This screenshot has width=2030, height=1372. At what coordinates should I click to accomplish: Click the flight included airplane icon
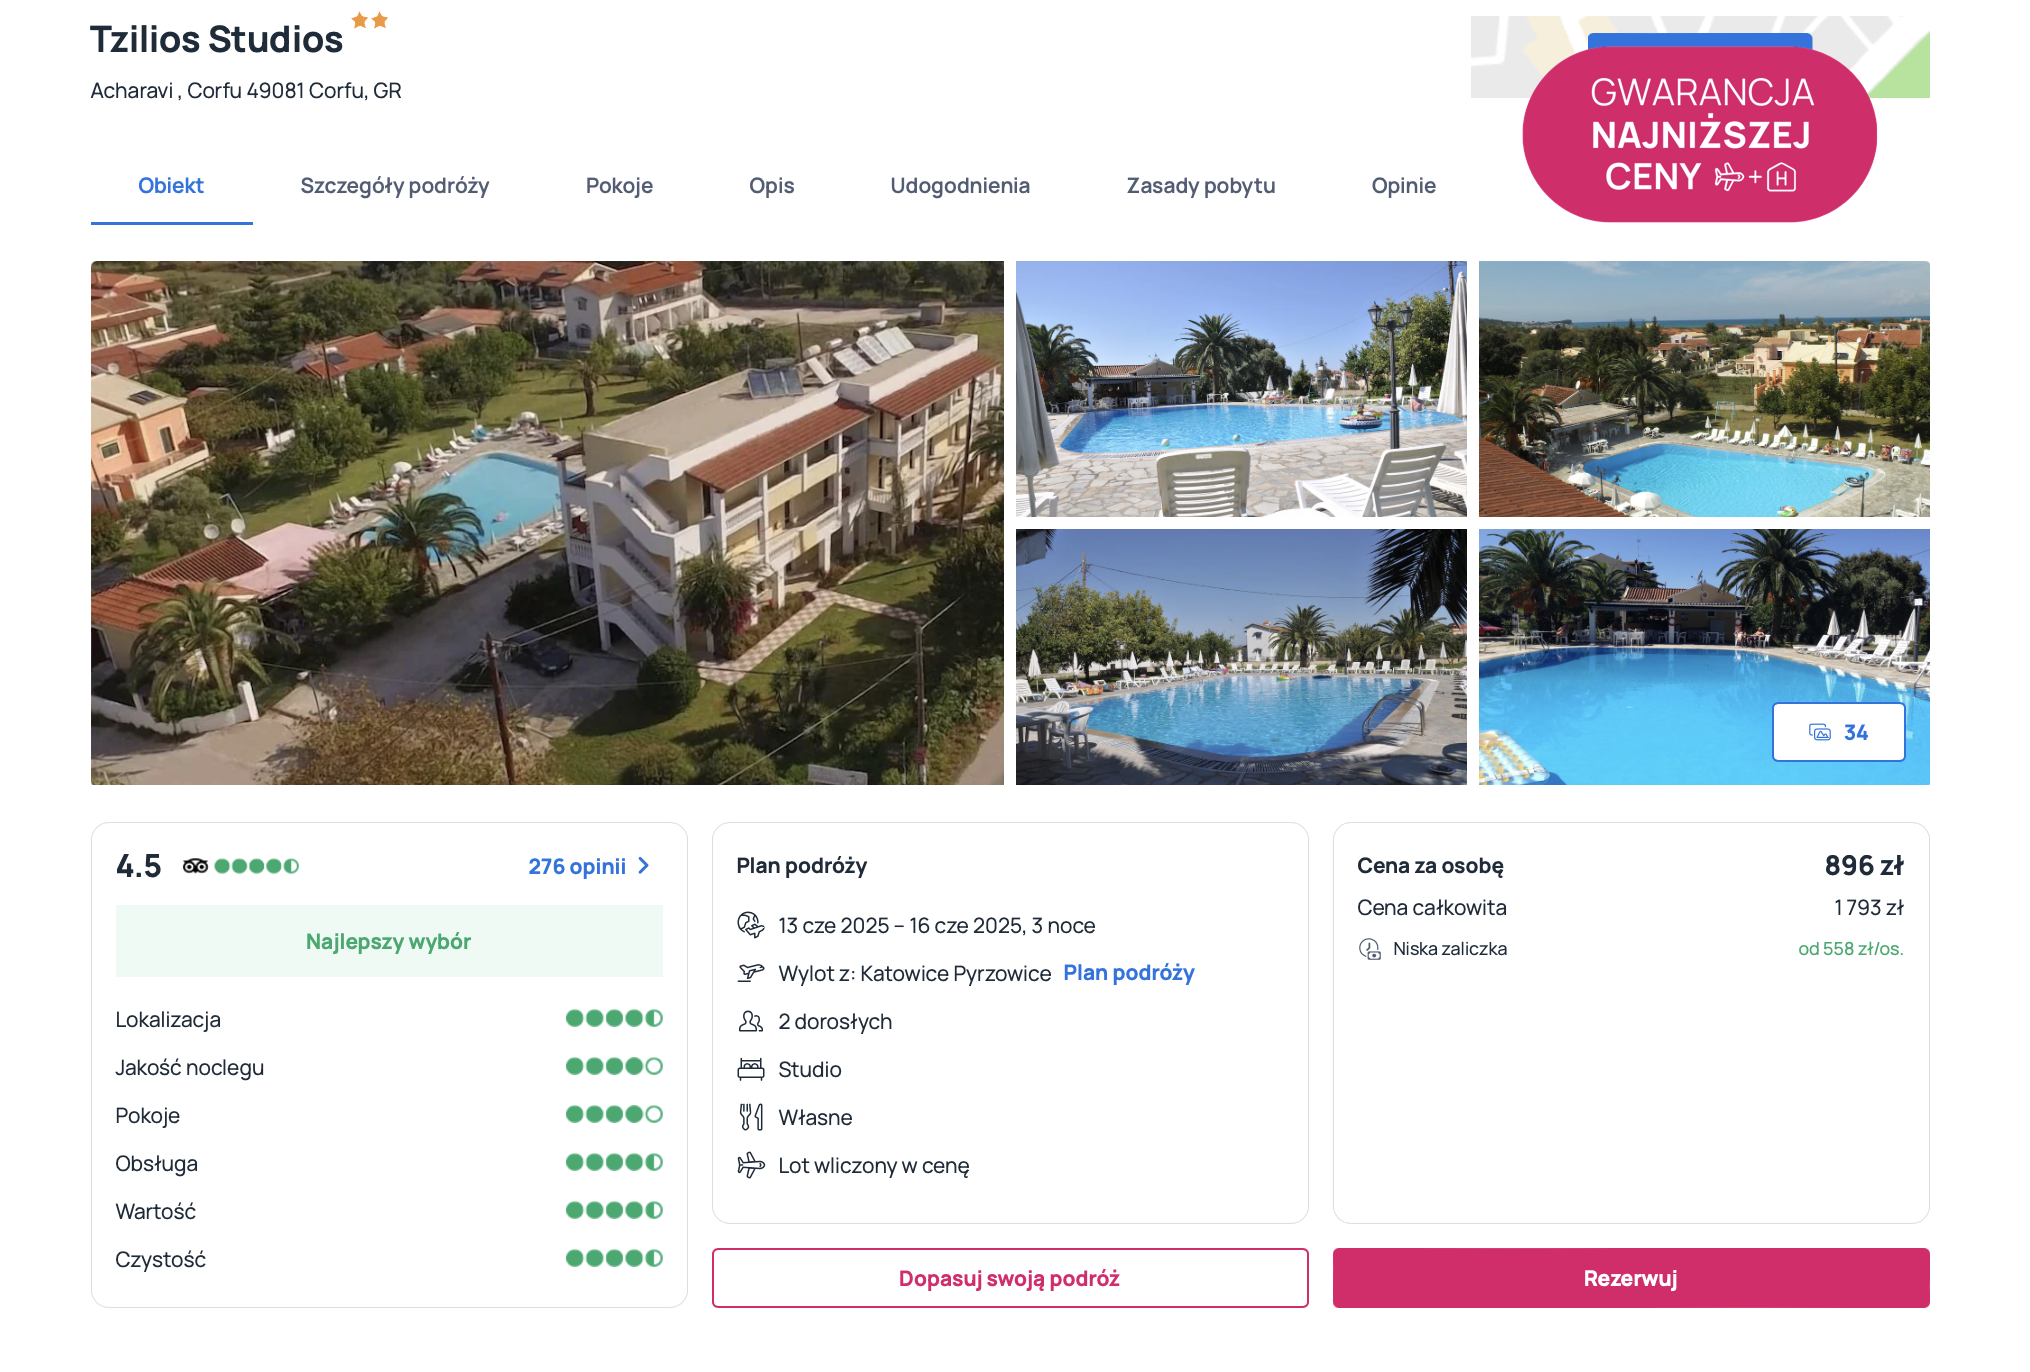click(x=750, y=1165)
